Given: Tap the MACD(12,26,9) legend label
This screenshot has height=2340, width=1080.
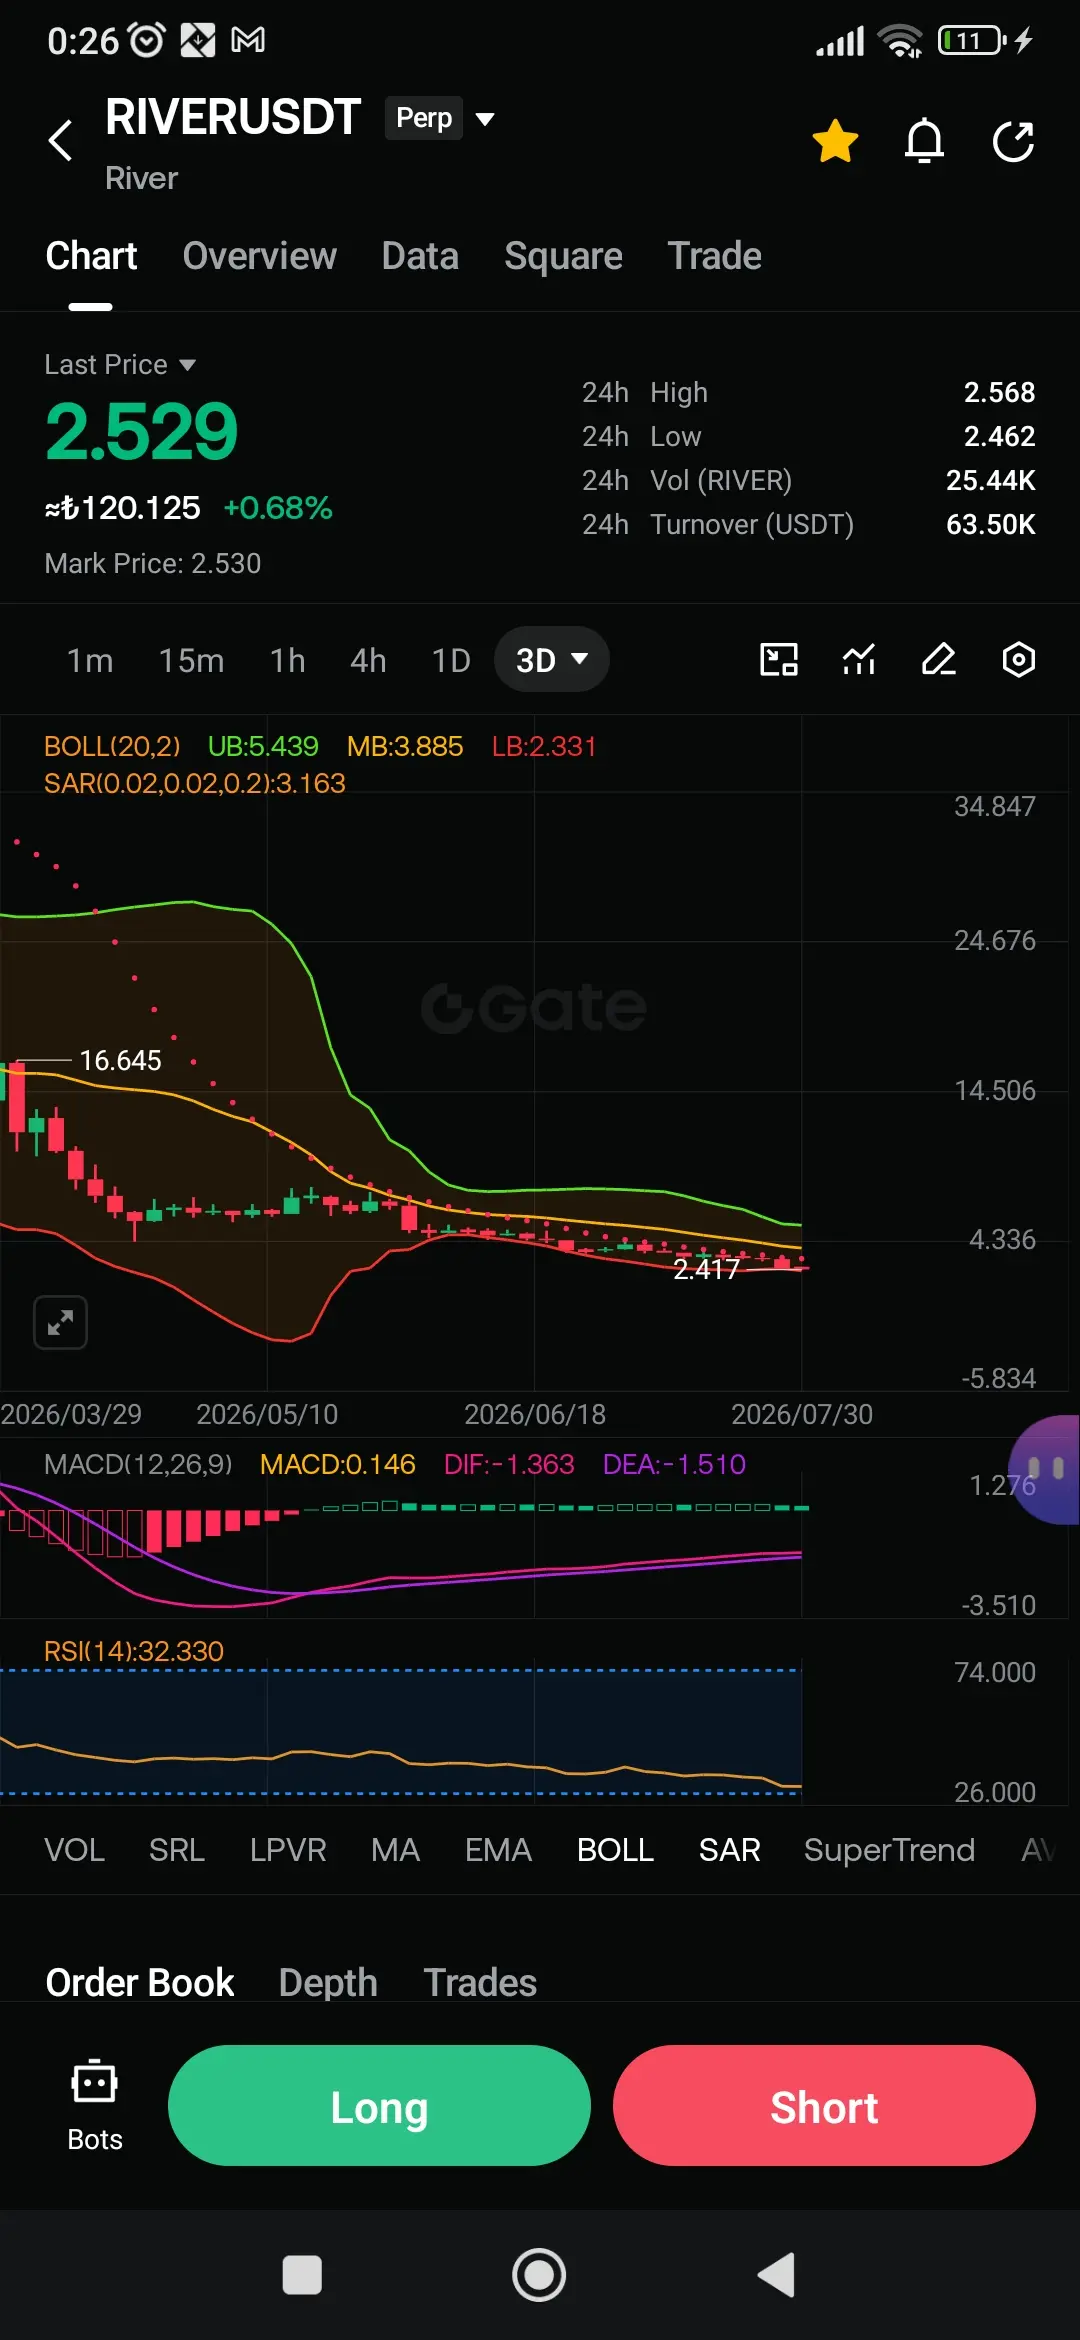Looking at the screenshot, I should (138, 1464).
